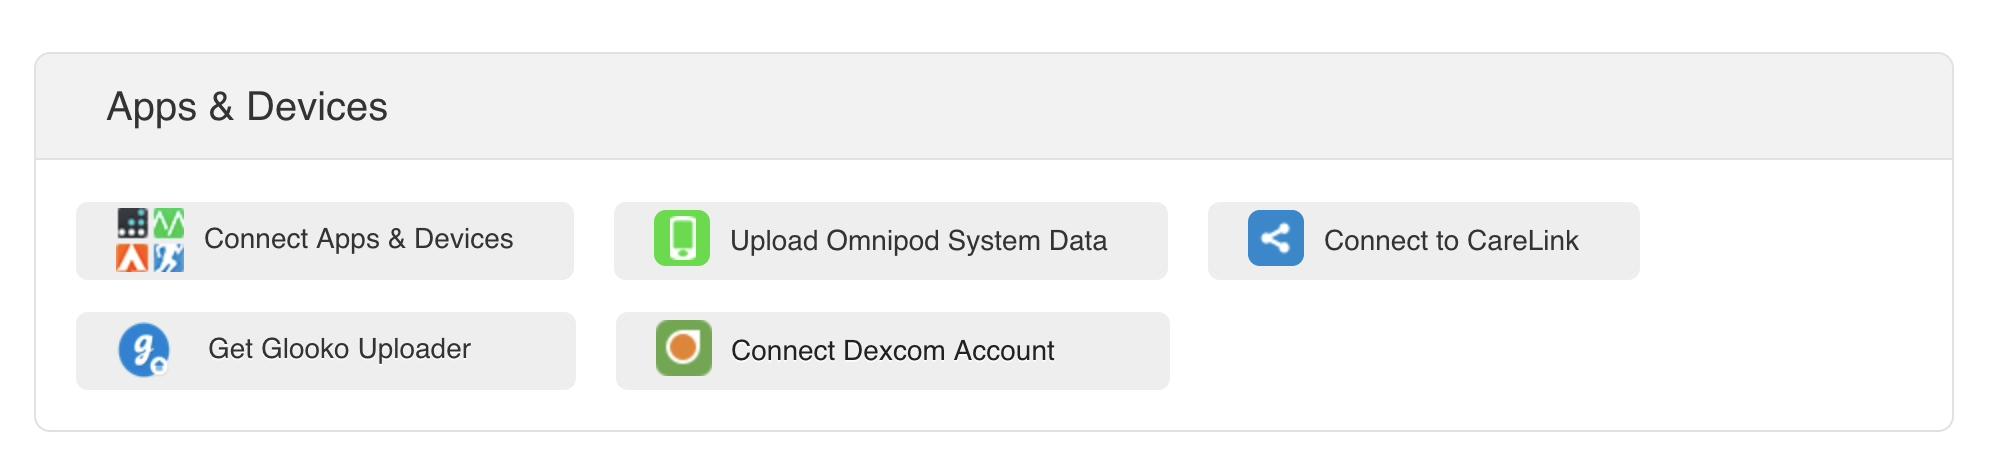Image resolution: width=1992 pixels, height=462 pixels.
Task: Click the green Omnipod phone icon
Action: [682, 238]
